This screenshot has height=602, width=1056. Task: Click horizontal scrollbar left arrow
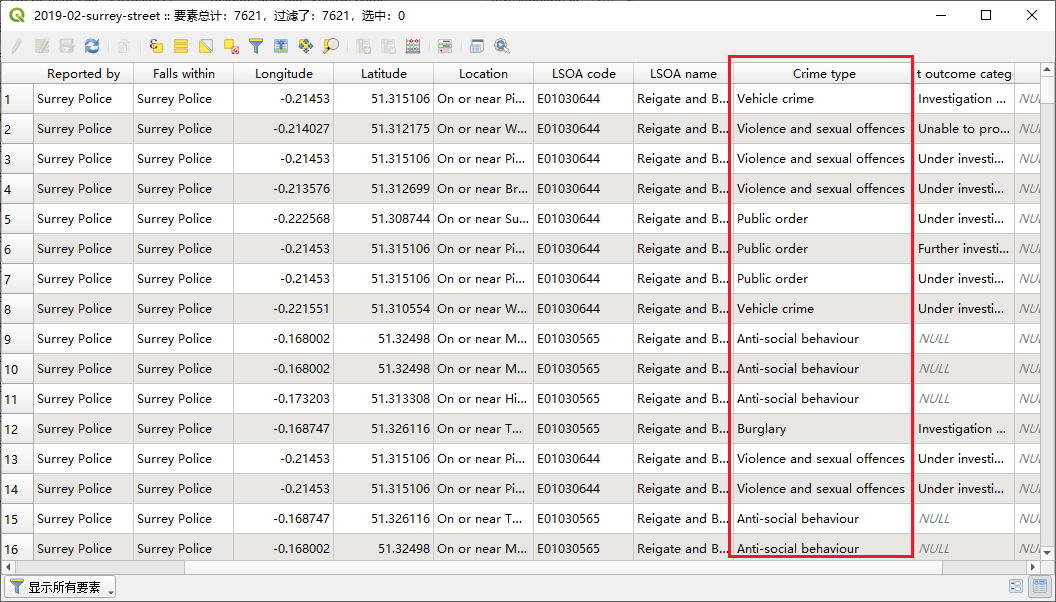[7, 567]
